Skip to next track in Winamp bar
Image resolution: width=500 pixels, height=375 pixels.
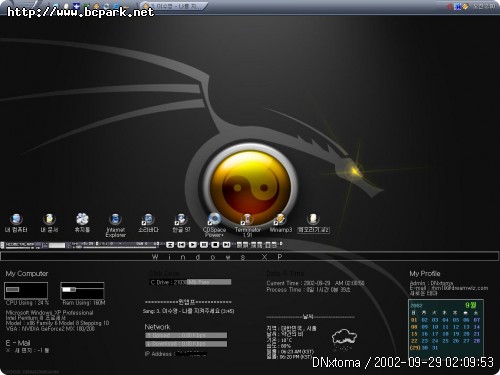coord(227,245)
